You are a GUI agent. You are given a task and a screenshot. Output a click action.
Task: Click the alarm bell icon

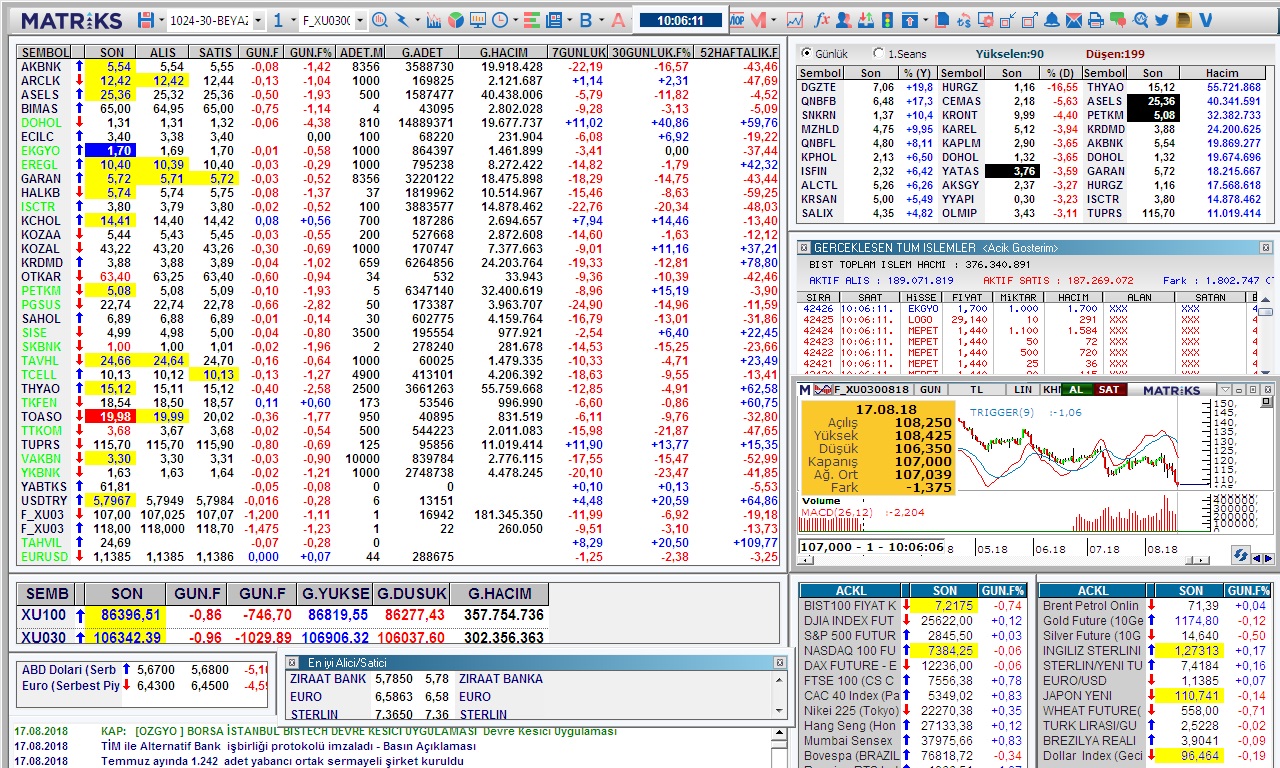coord(1052,20)
